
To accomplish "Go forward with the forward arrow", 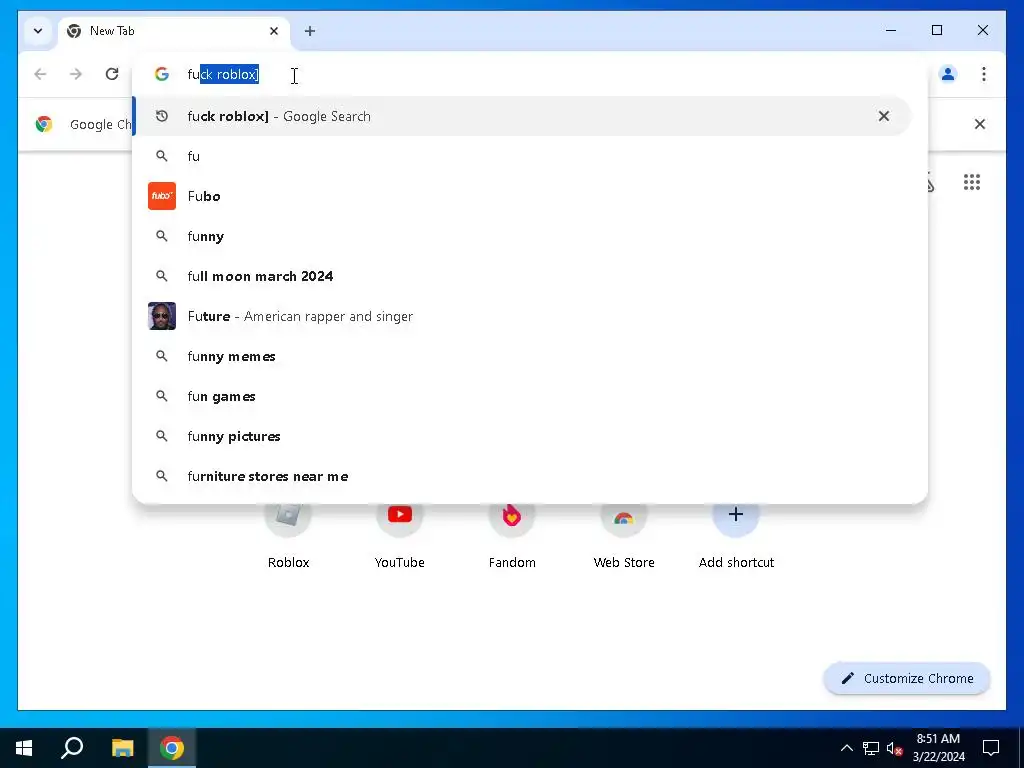I will [76, 74].
